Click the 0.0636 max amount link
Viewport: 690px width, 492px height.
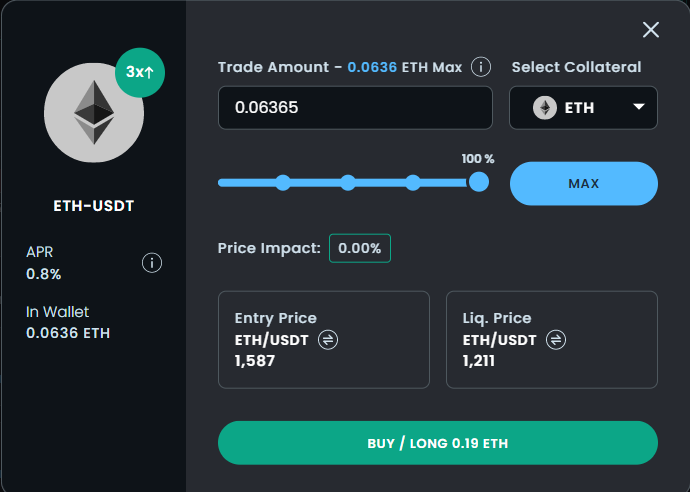click(372, 67)
